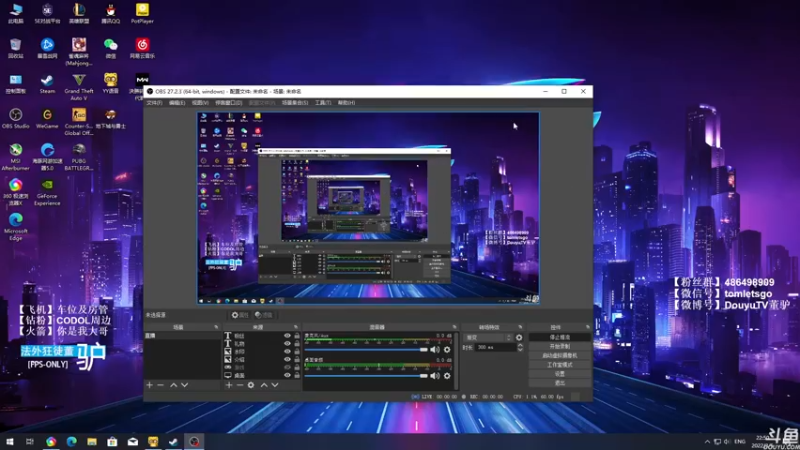
Task: Open PotPlayer desktop shortcut
Action: tap(142, 13)
